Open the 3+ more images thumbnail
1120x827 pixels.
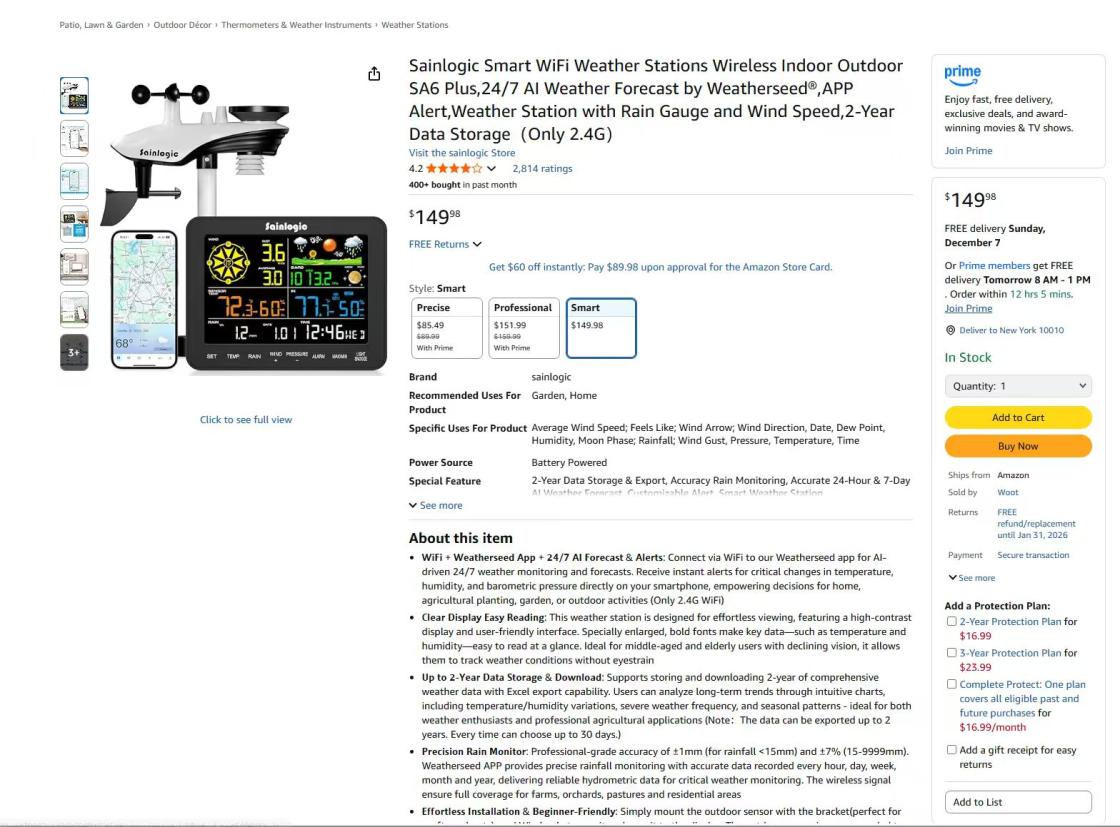click(x=74, y=353)
